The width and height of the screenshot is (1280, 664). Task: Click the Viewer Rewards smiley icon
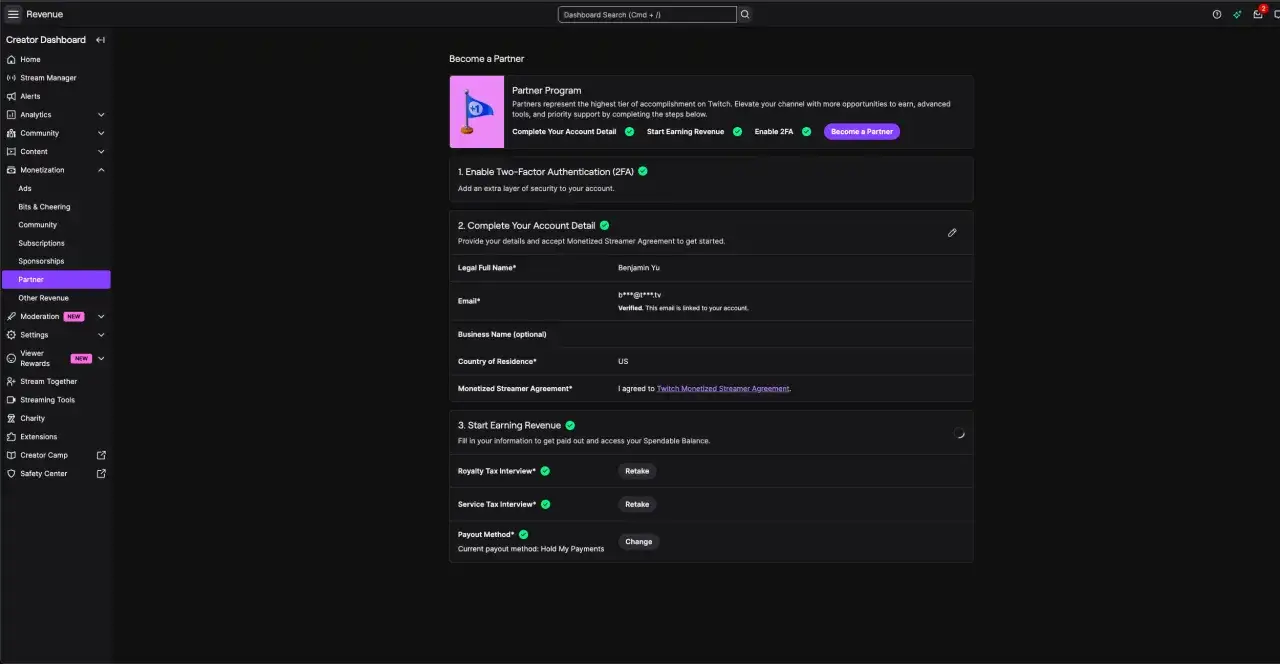tap(11, 358)
